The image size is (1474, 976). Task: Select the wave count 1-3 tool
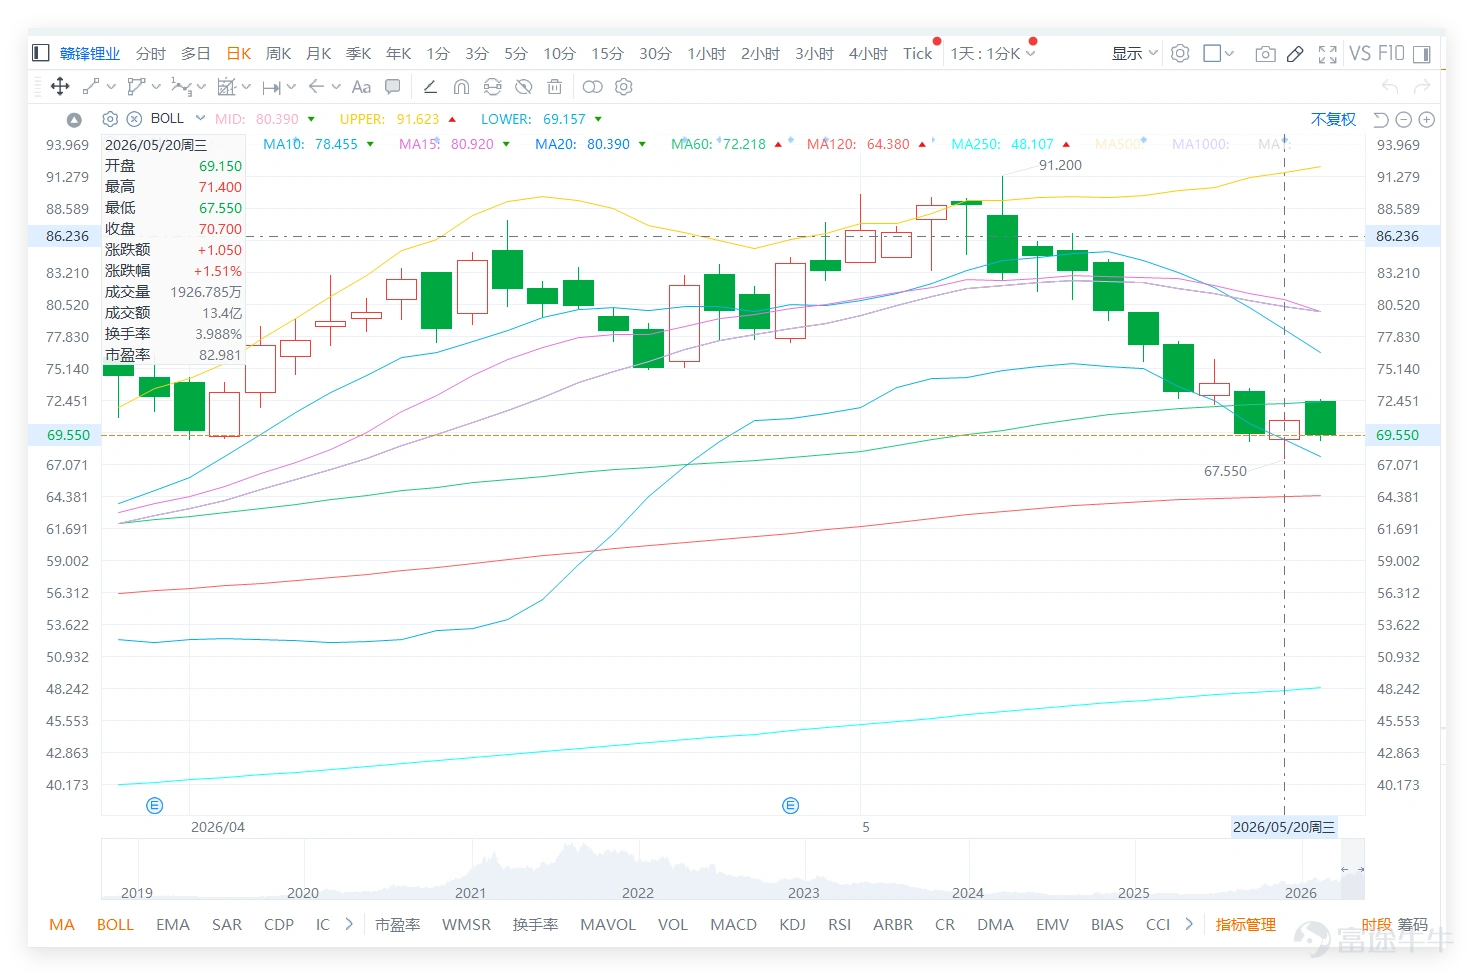pyautogui.click(x=182, y=87)
